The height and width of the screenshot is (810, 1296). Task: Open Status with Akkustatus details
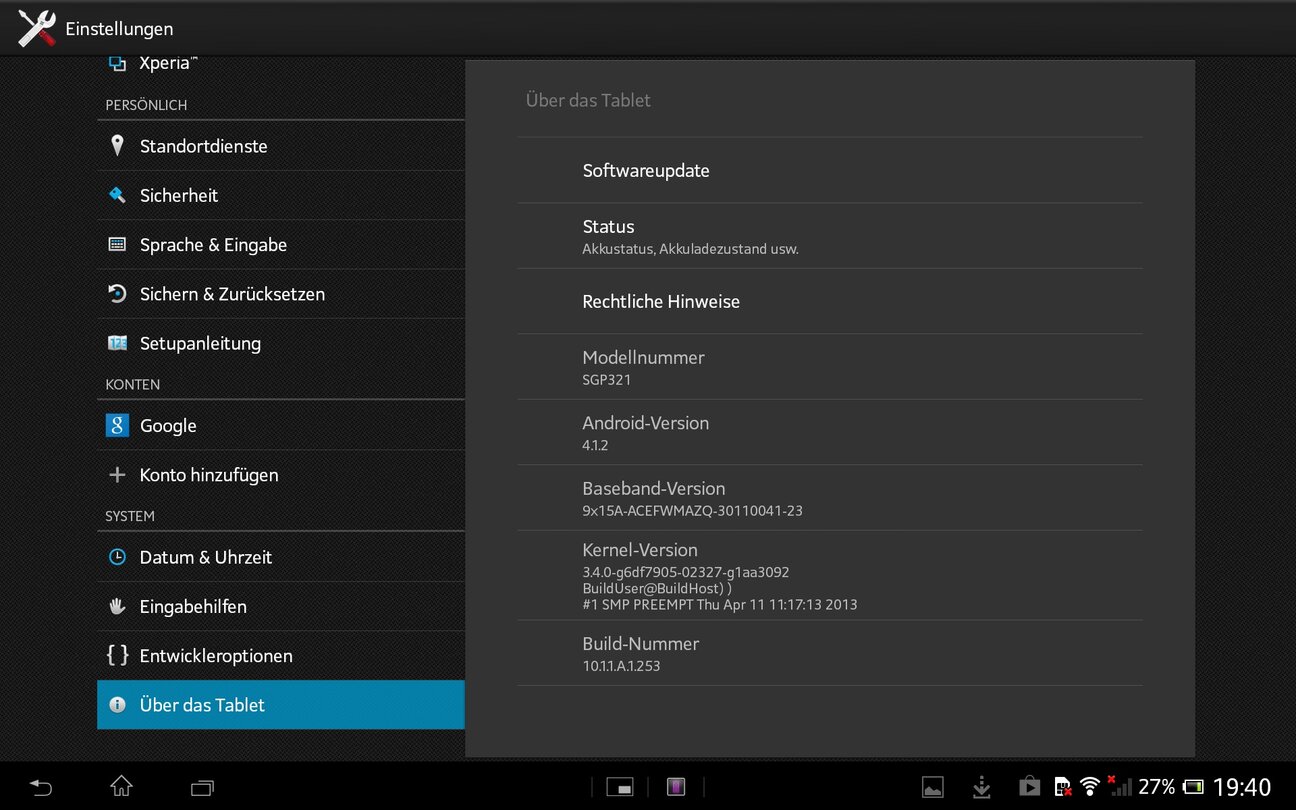point(690,236)
